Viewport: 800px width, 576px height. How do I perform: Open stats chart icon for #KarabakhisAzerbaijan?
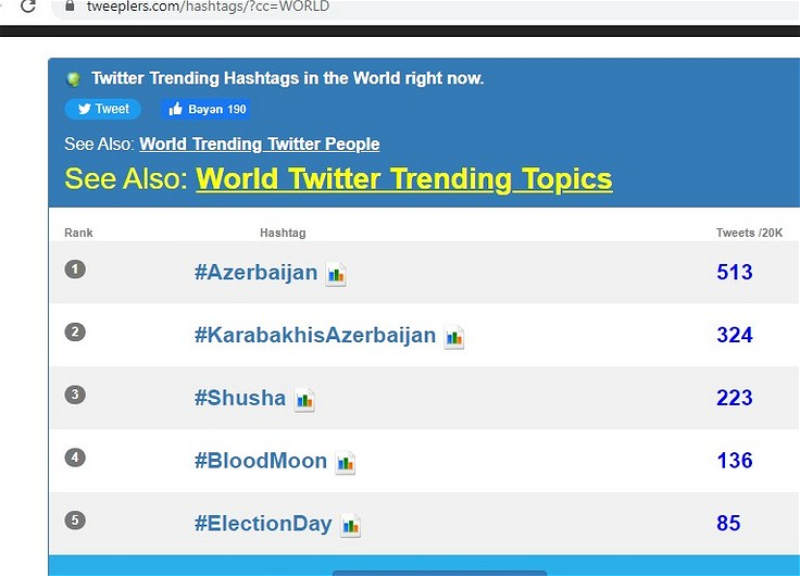[454, 337]
